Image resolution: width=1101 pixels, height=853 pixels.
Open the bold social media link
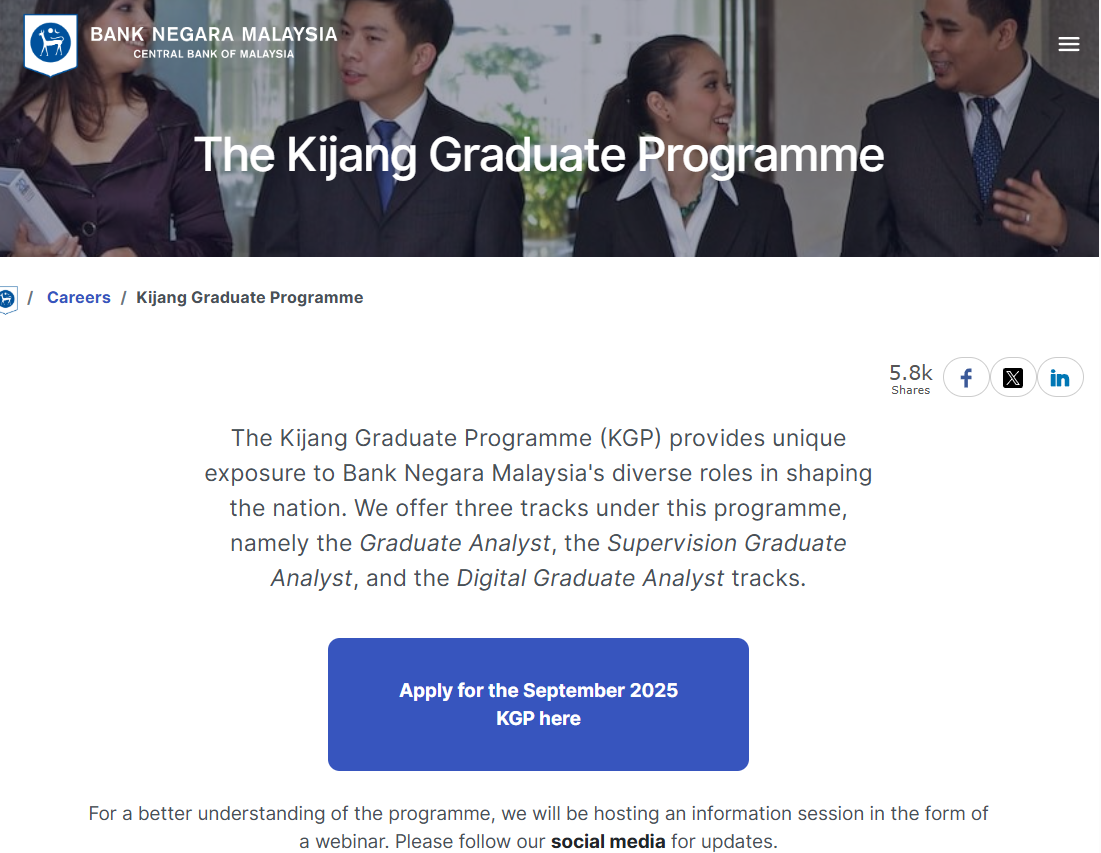608,841
